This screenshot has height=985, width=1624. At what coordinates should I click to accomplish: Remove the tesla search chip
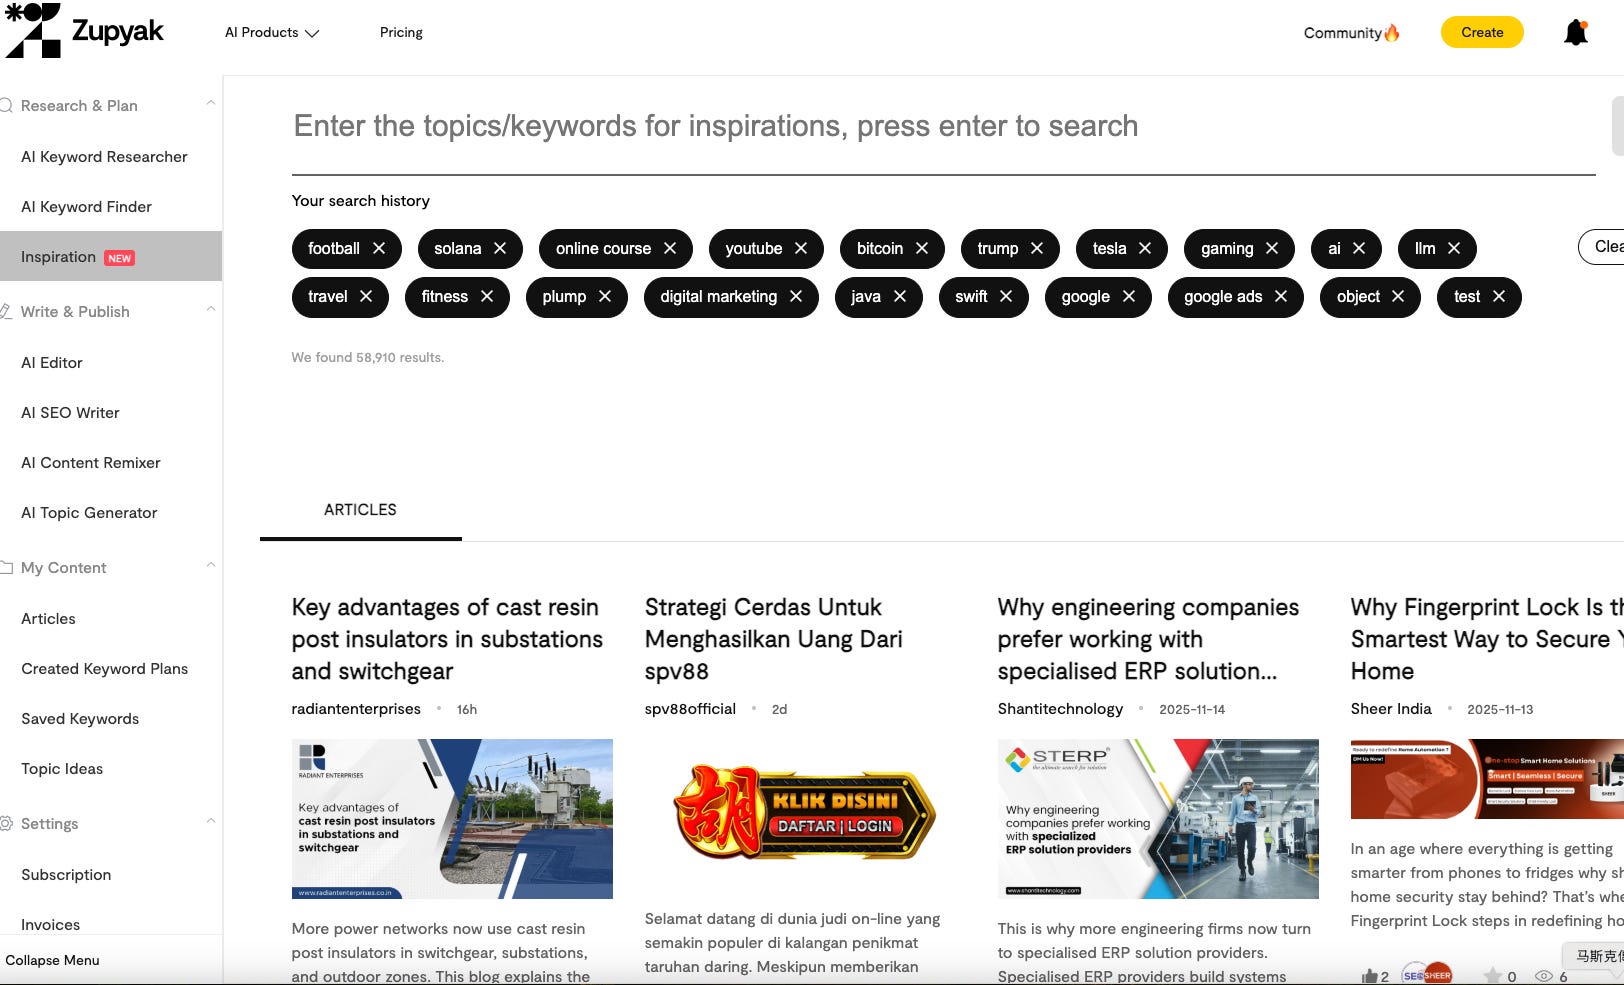(1145, 248)
